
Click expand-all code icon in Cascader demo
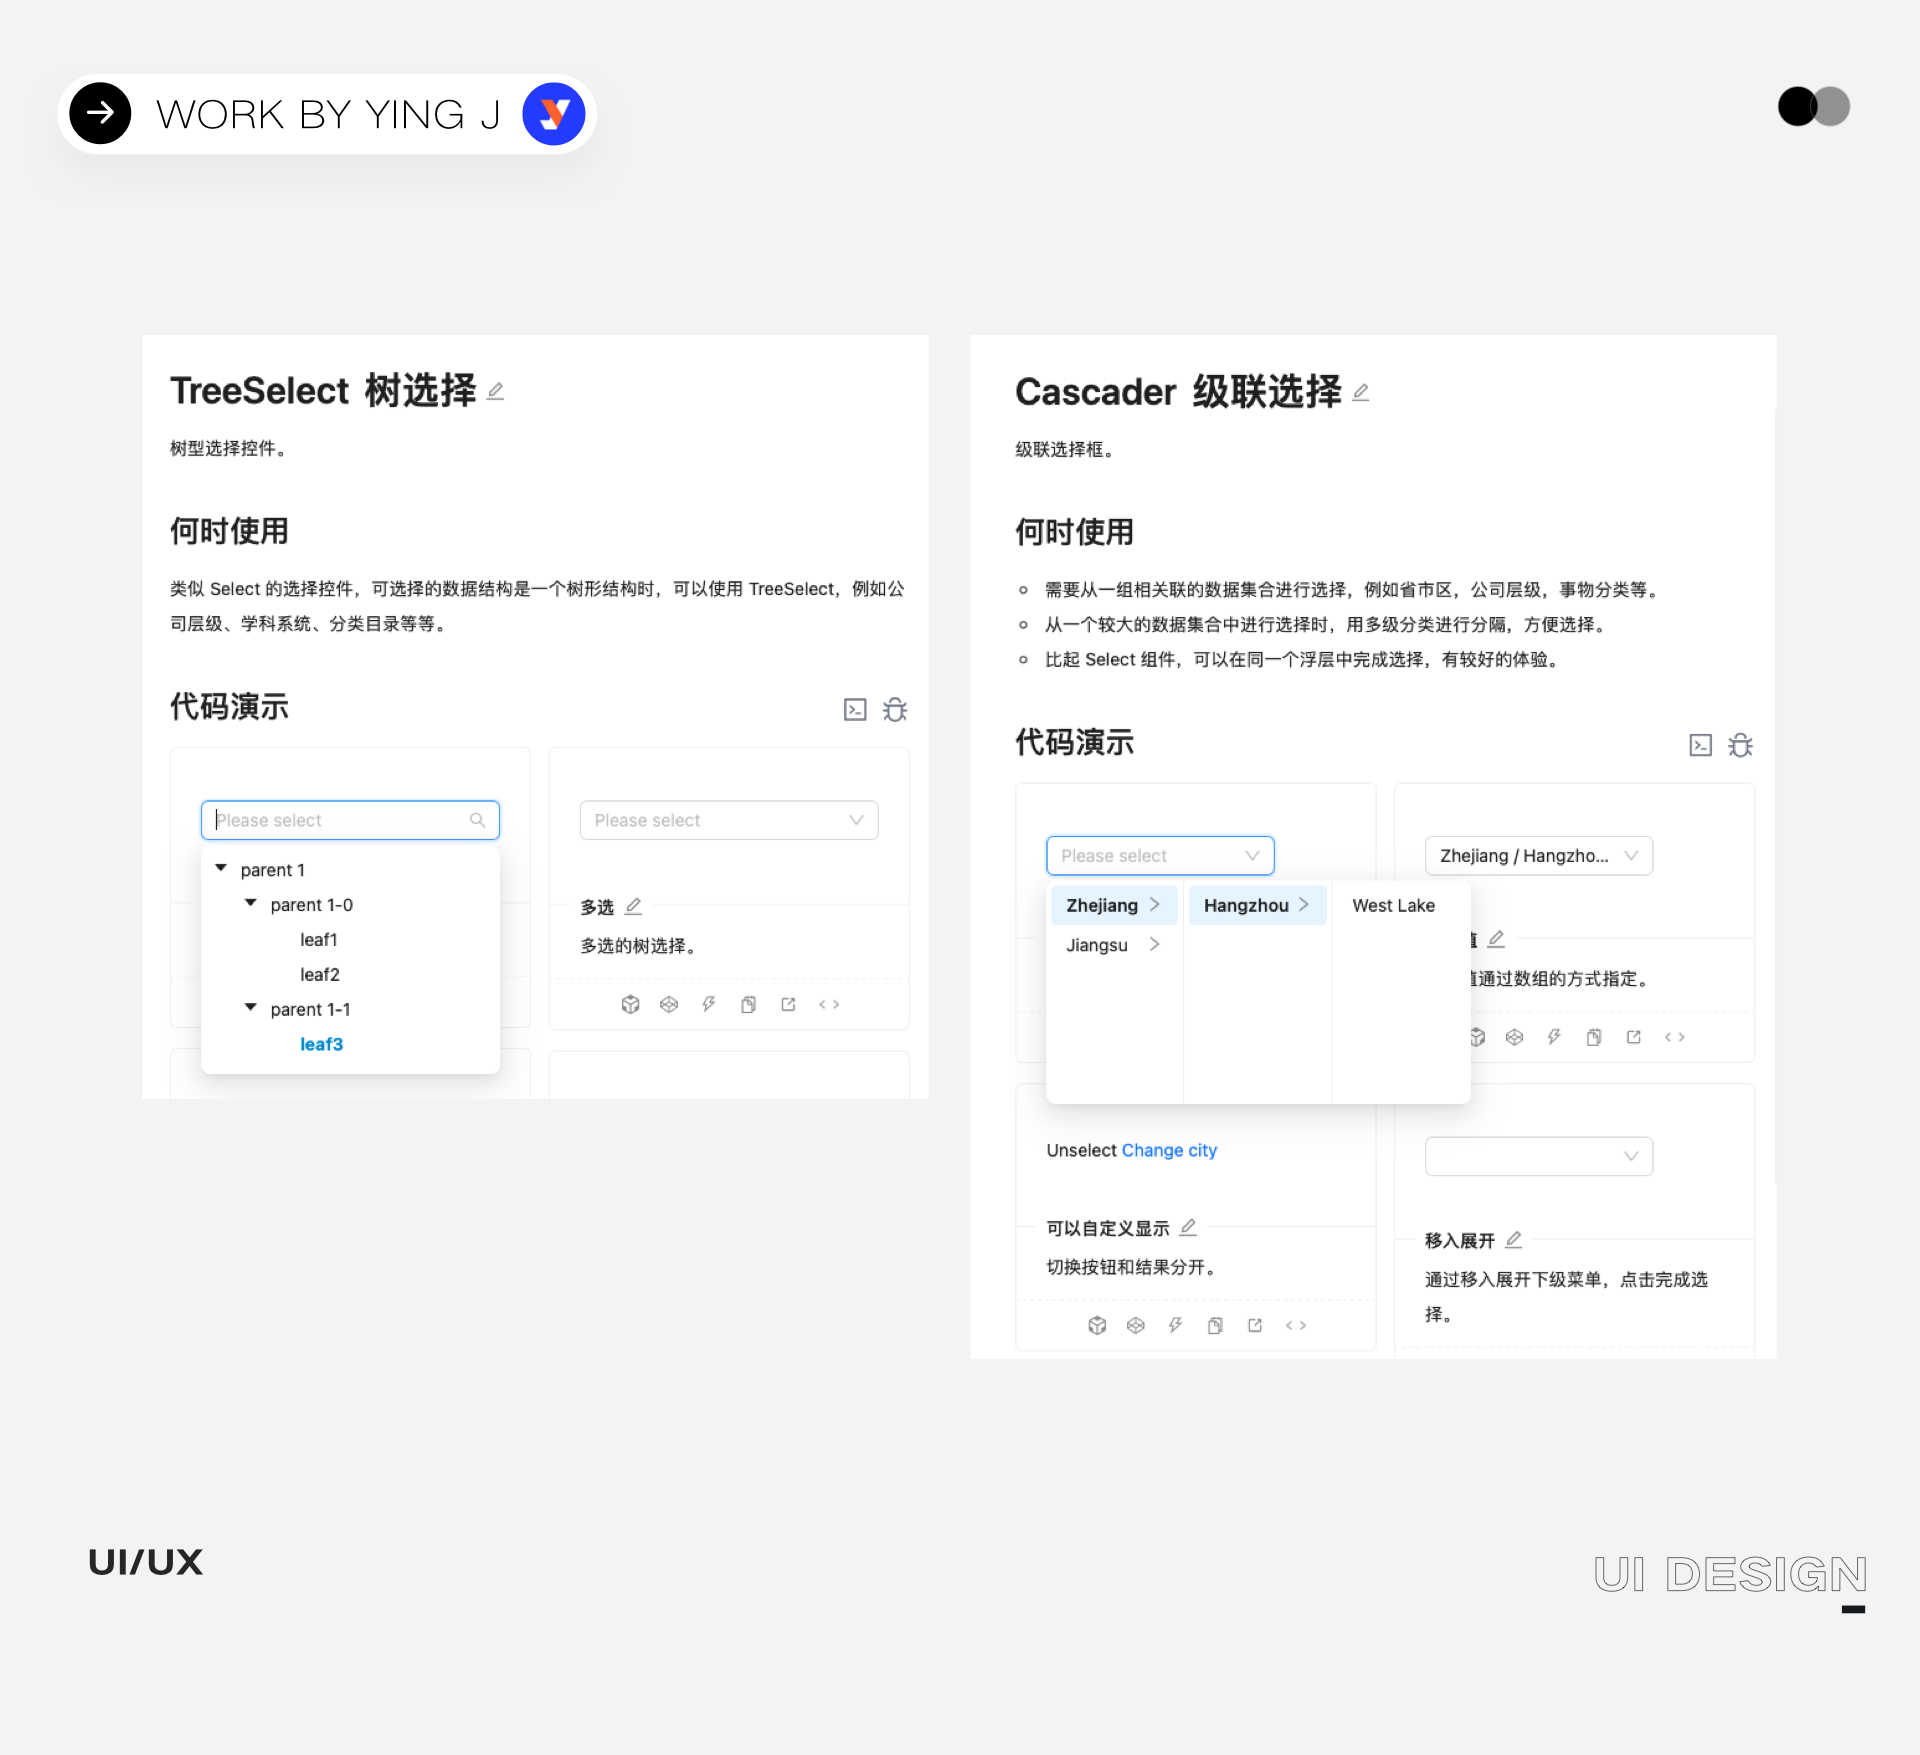(x=1700, y=745)
